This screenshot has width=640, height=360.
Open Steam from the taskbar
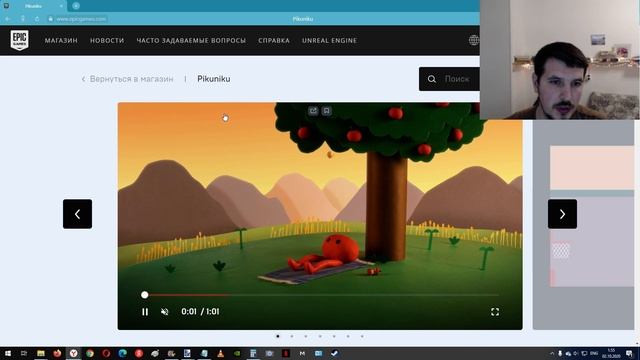tap(335, 353)
